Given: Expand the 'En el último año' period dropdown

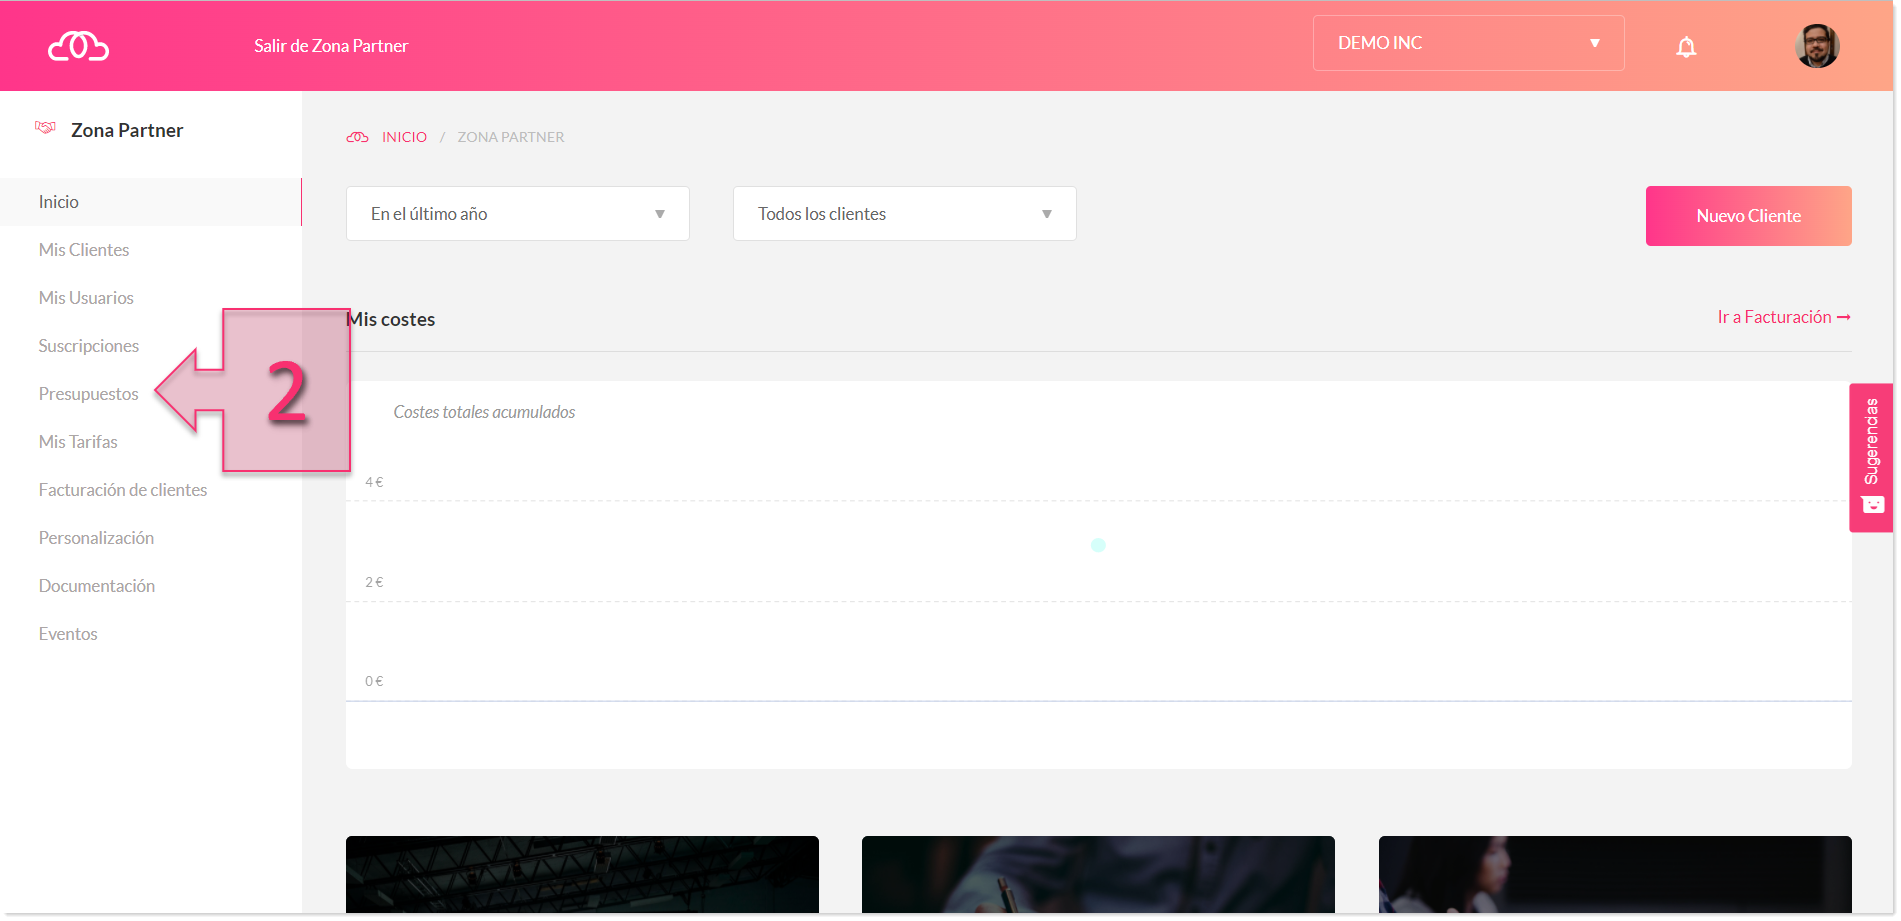Looking at the screenshot, I should click(517, 214).
